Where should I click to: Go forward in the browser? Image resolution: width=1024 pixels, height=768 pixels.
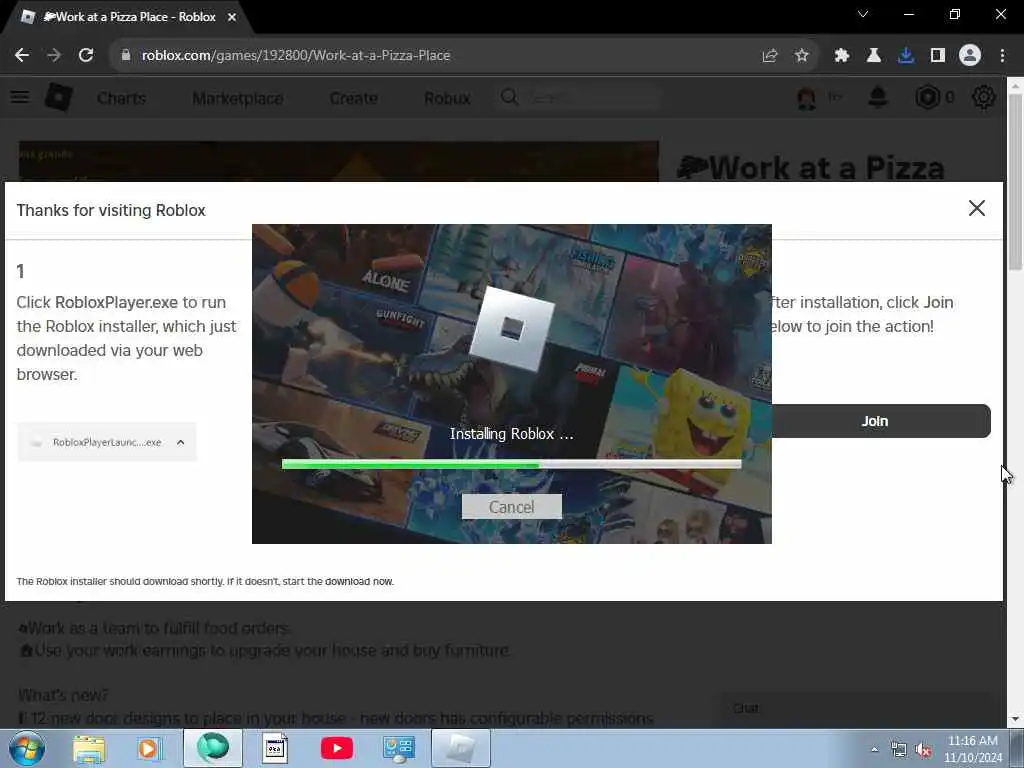[54, 56]
